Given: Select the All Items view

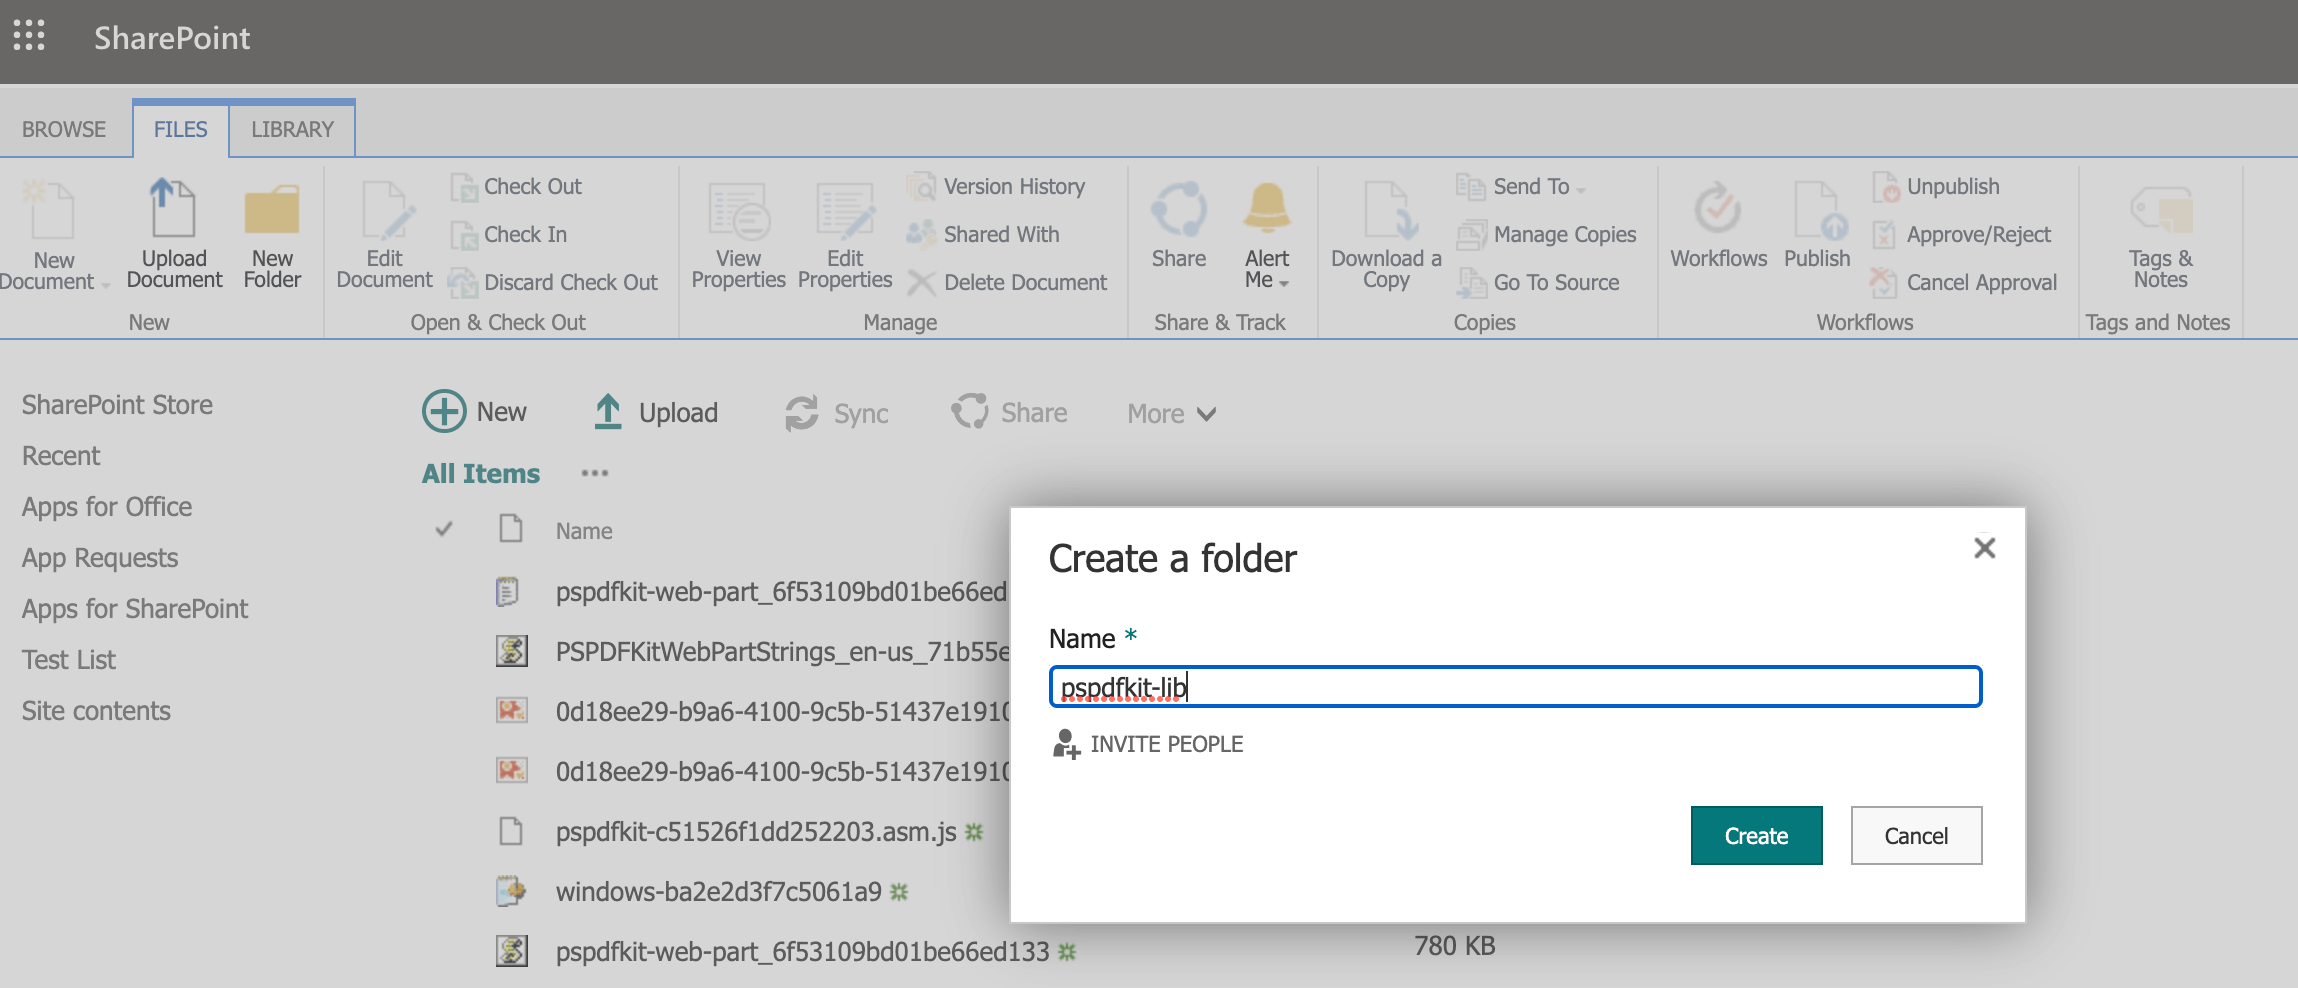Looking at the screenshot, I should 481,474.
